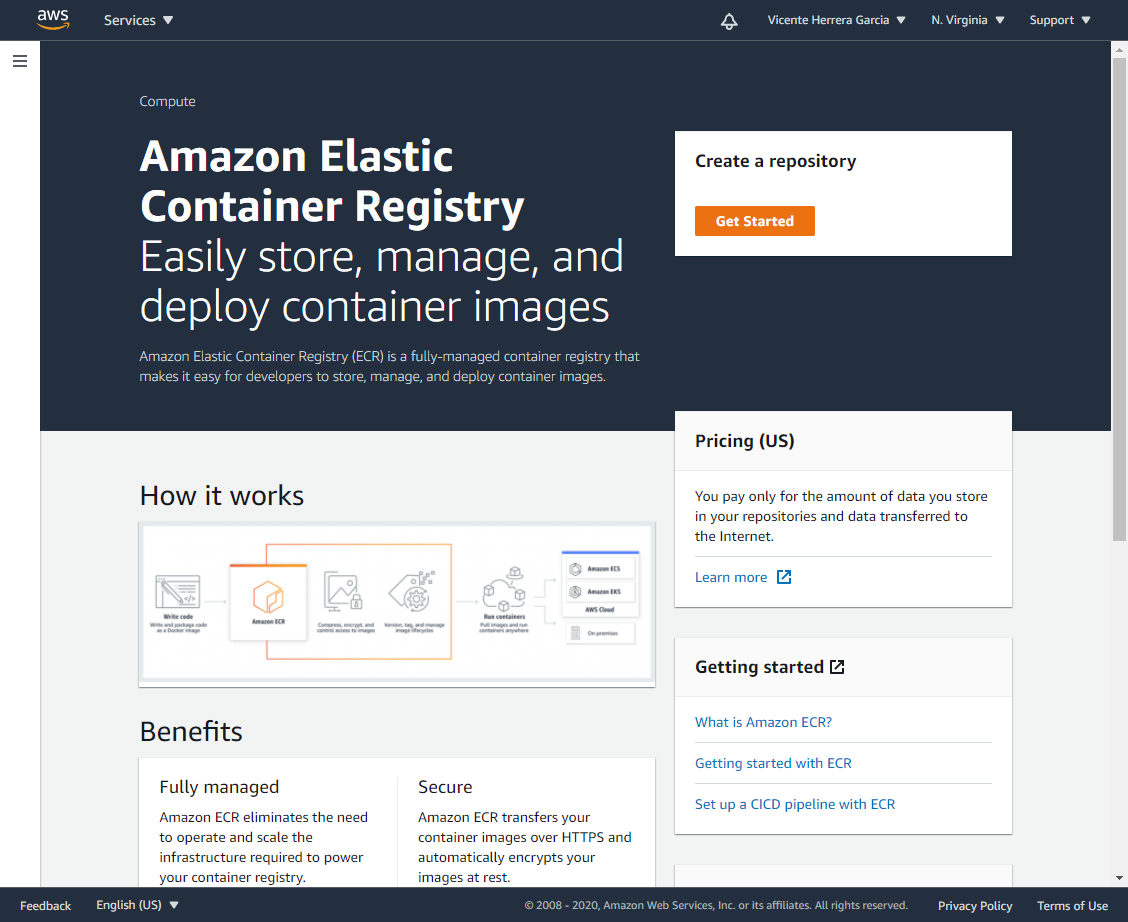
Task: Expand the Services dropdown menu
Action: [x=138, y=20]
